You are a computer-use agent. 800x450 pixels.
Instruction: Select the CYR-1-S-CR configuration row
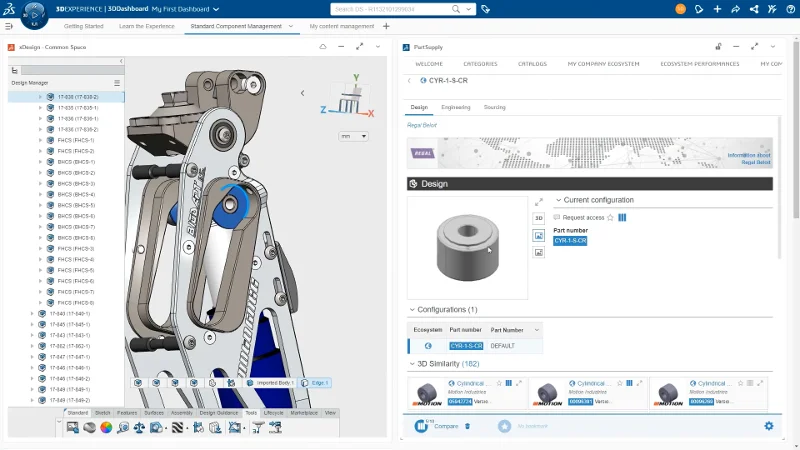(466, 346)
